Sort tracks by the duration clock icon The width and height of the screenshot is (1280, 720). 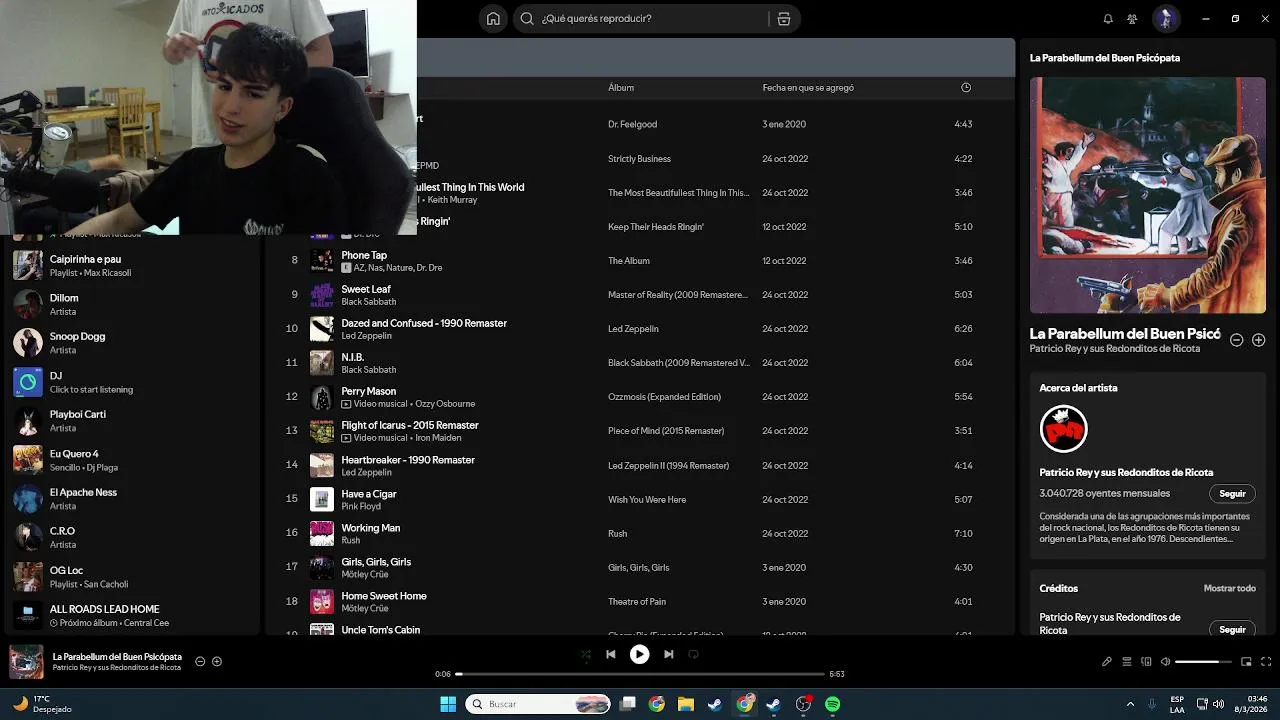(966, 87)
